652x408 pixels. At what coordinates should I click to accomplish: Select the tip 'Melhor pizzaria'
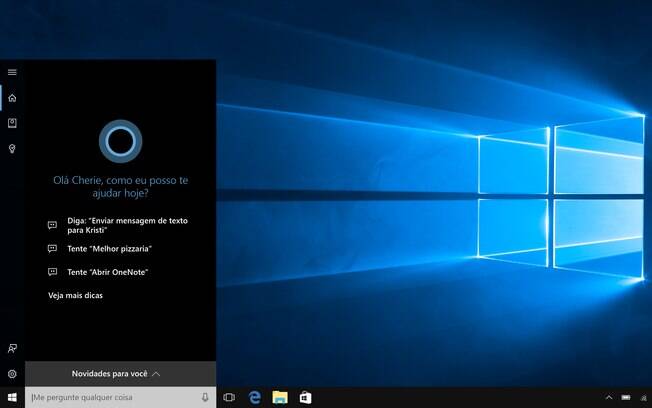tap(109, 249)
